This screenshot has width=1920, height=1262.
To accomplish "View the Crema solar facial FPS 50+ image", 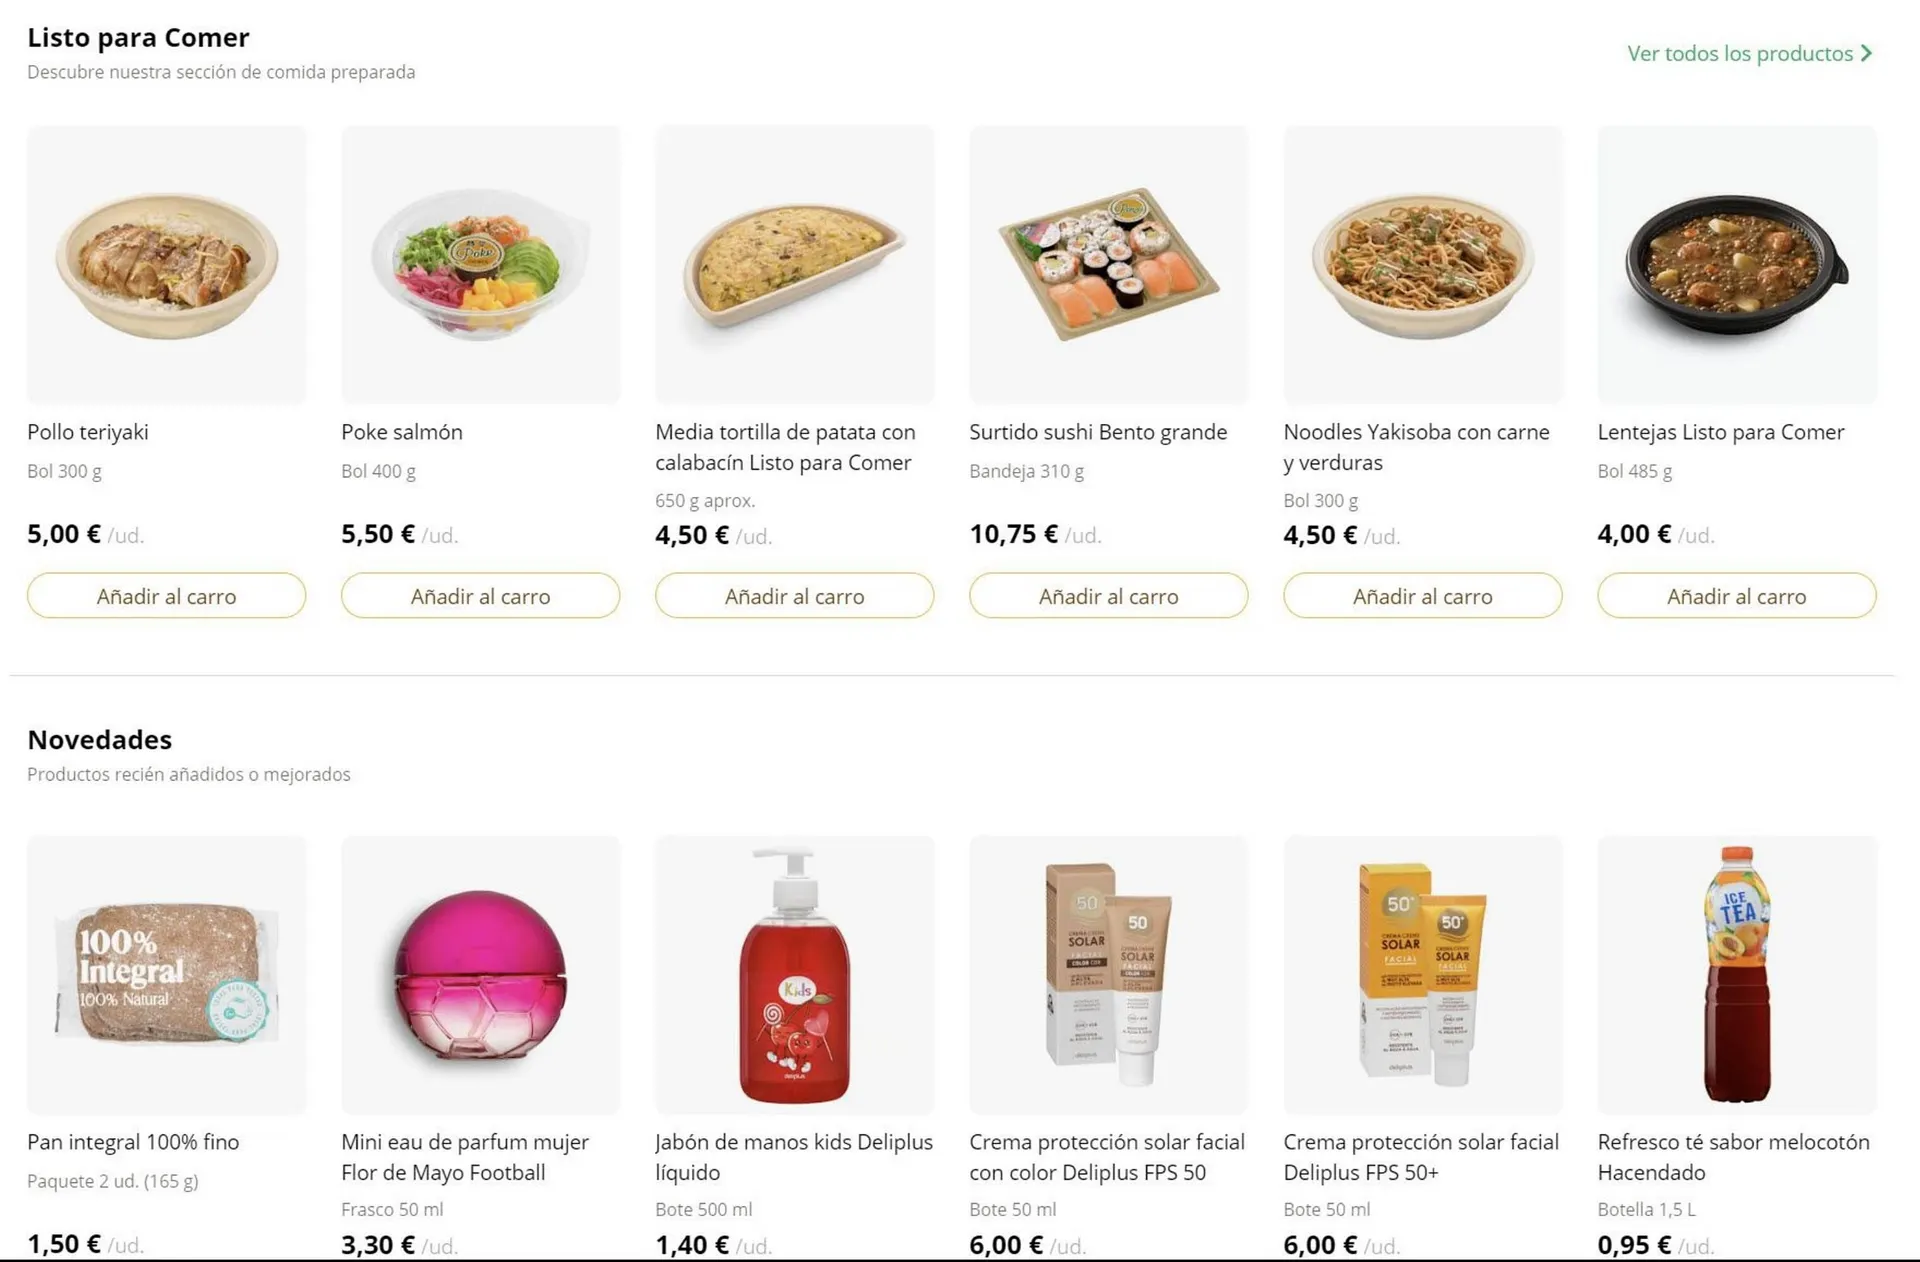I will pyautogui.click(x=1422, y=975).
